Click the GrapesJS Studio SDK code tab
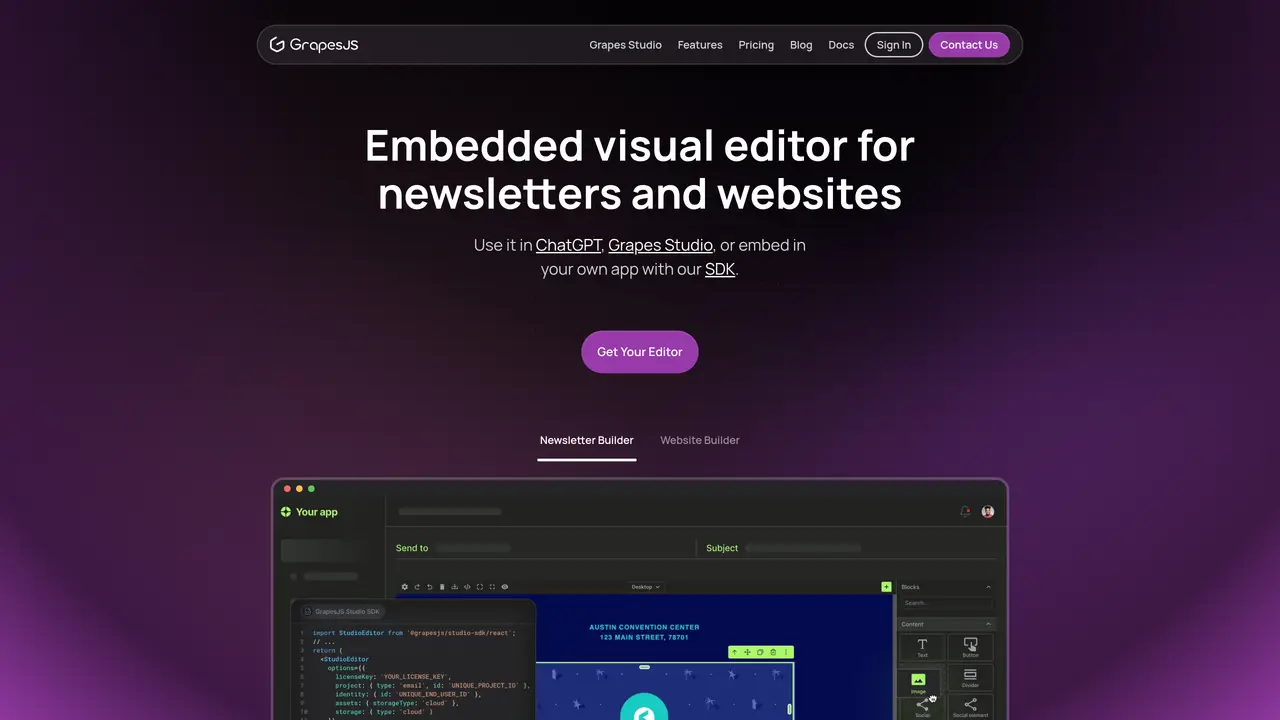 (x=342, y=611)
